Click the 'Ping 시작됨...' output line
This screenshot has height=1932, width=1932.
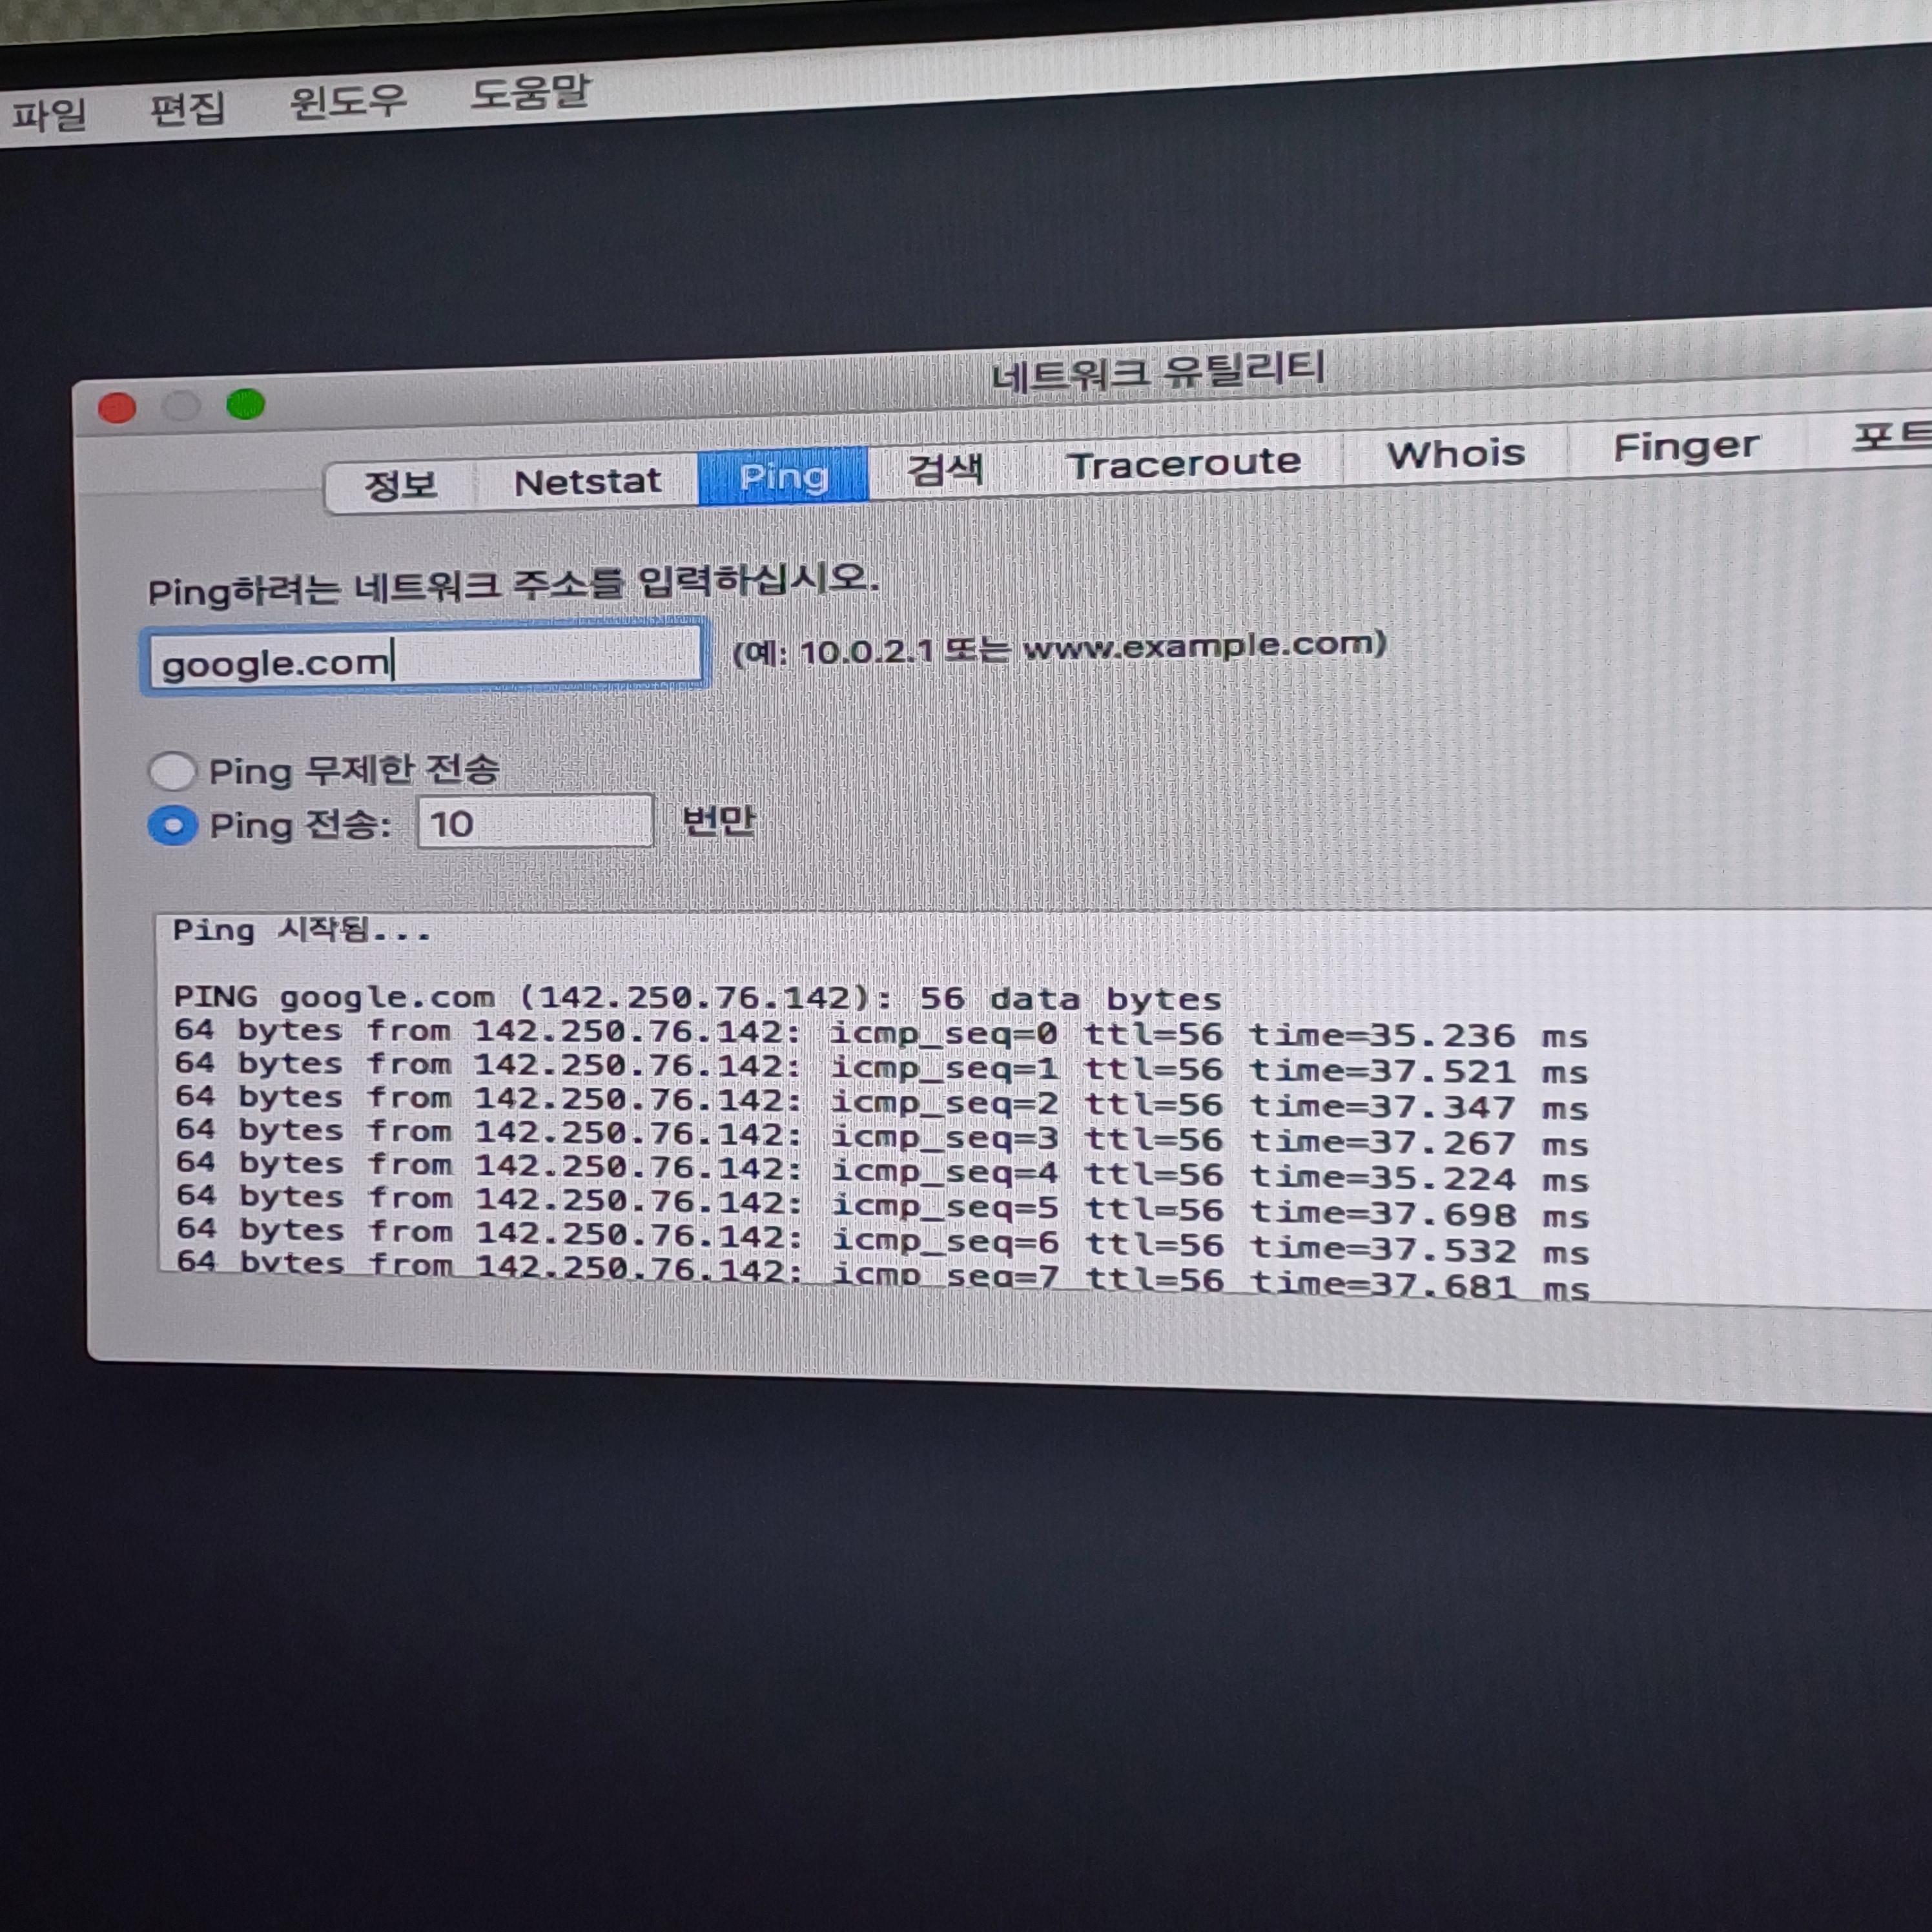point(301,930)
